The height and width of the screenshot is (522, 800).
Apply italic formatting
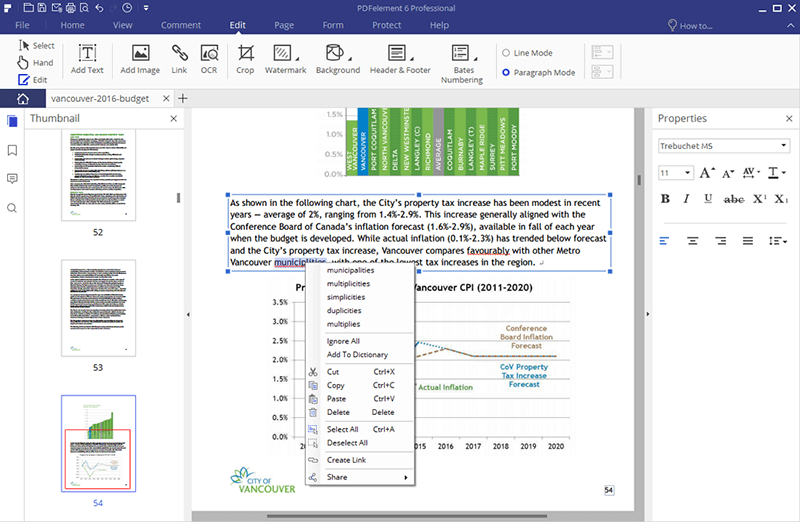686,198
